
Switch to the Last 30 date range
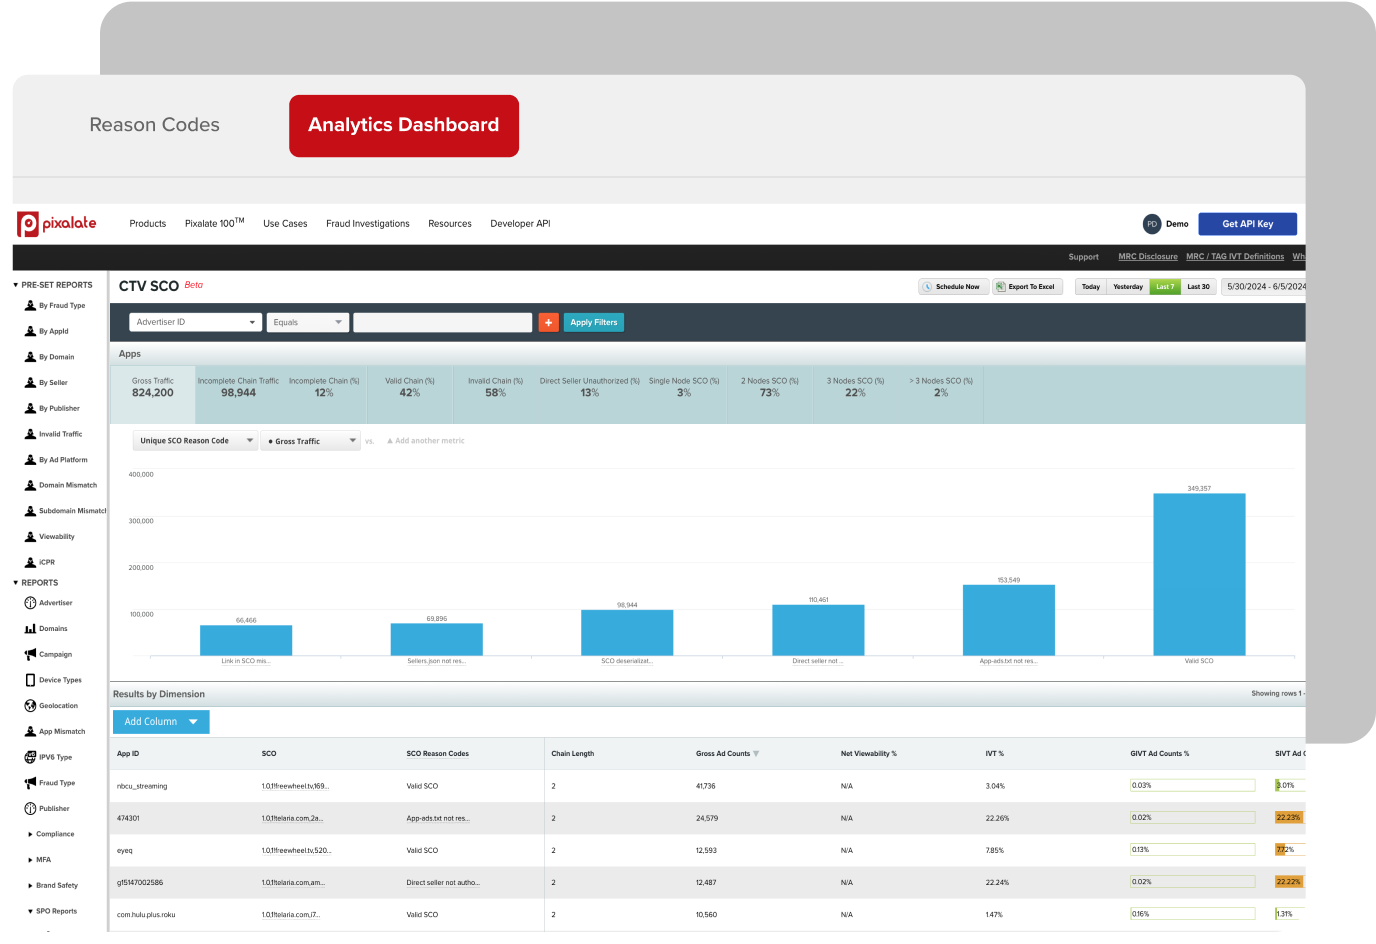click(1199, 286)
